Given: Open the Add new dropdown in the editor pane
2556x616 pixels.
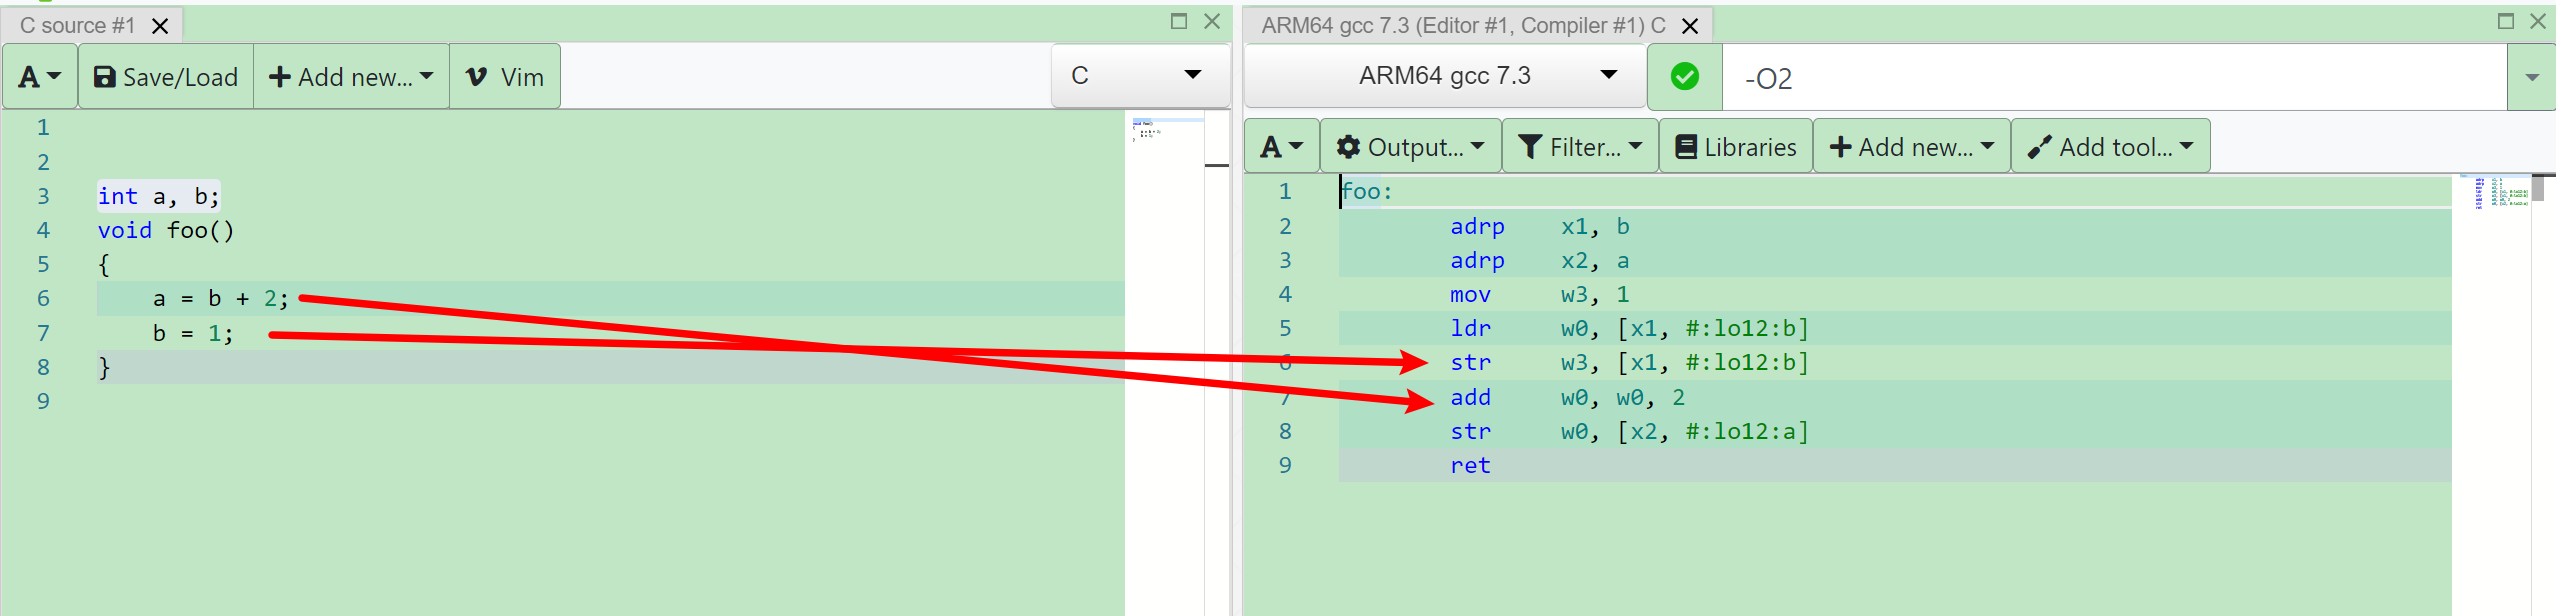Looking at the screenshot, I should pyautogui.click(x=351, y=77).
